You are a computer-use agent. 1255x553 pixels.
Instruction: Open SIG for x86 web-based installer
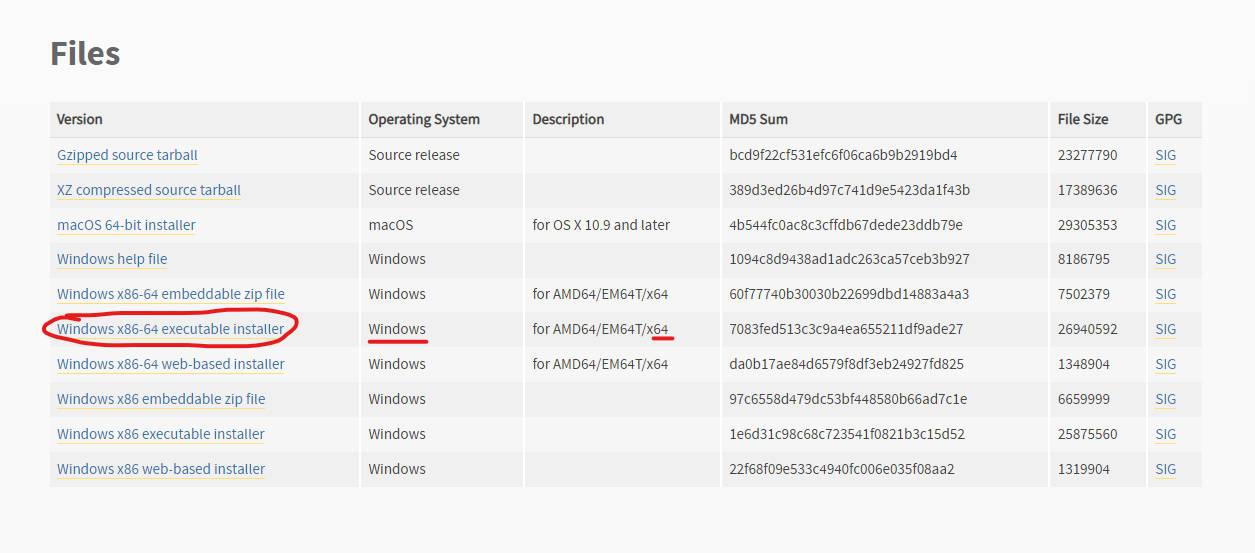1166,469
